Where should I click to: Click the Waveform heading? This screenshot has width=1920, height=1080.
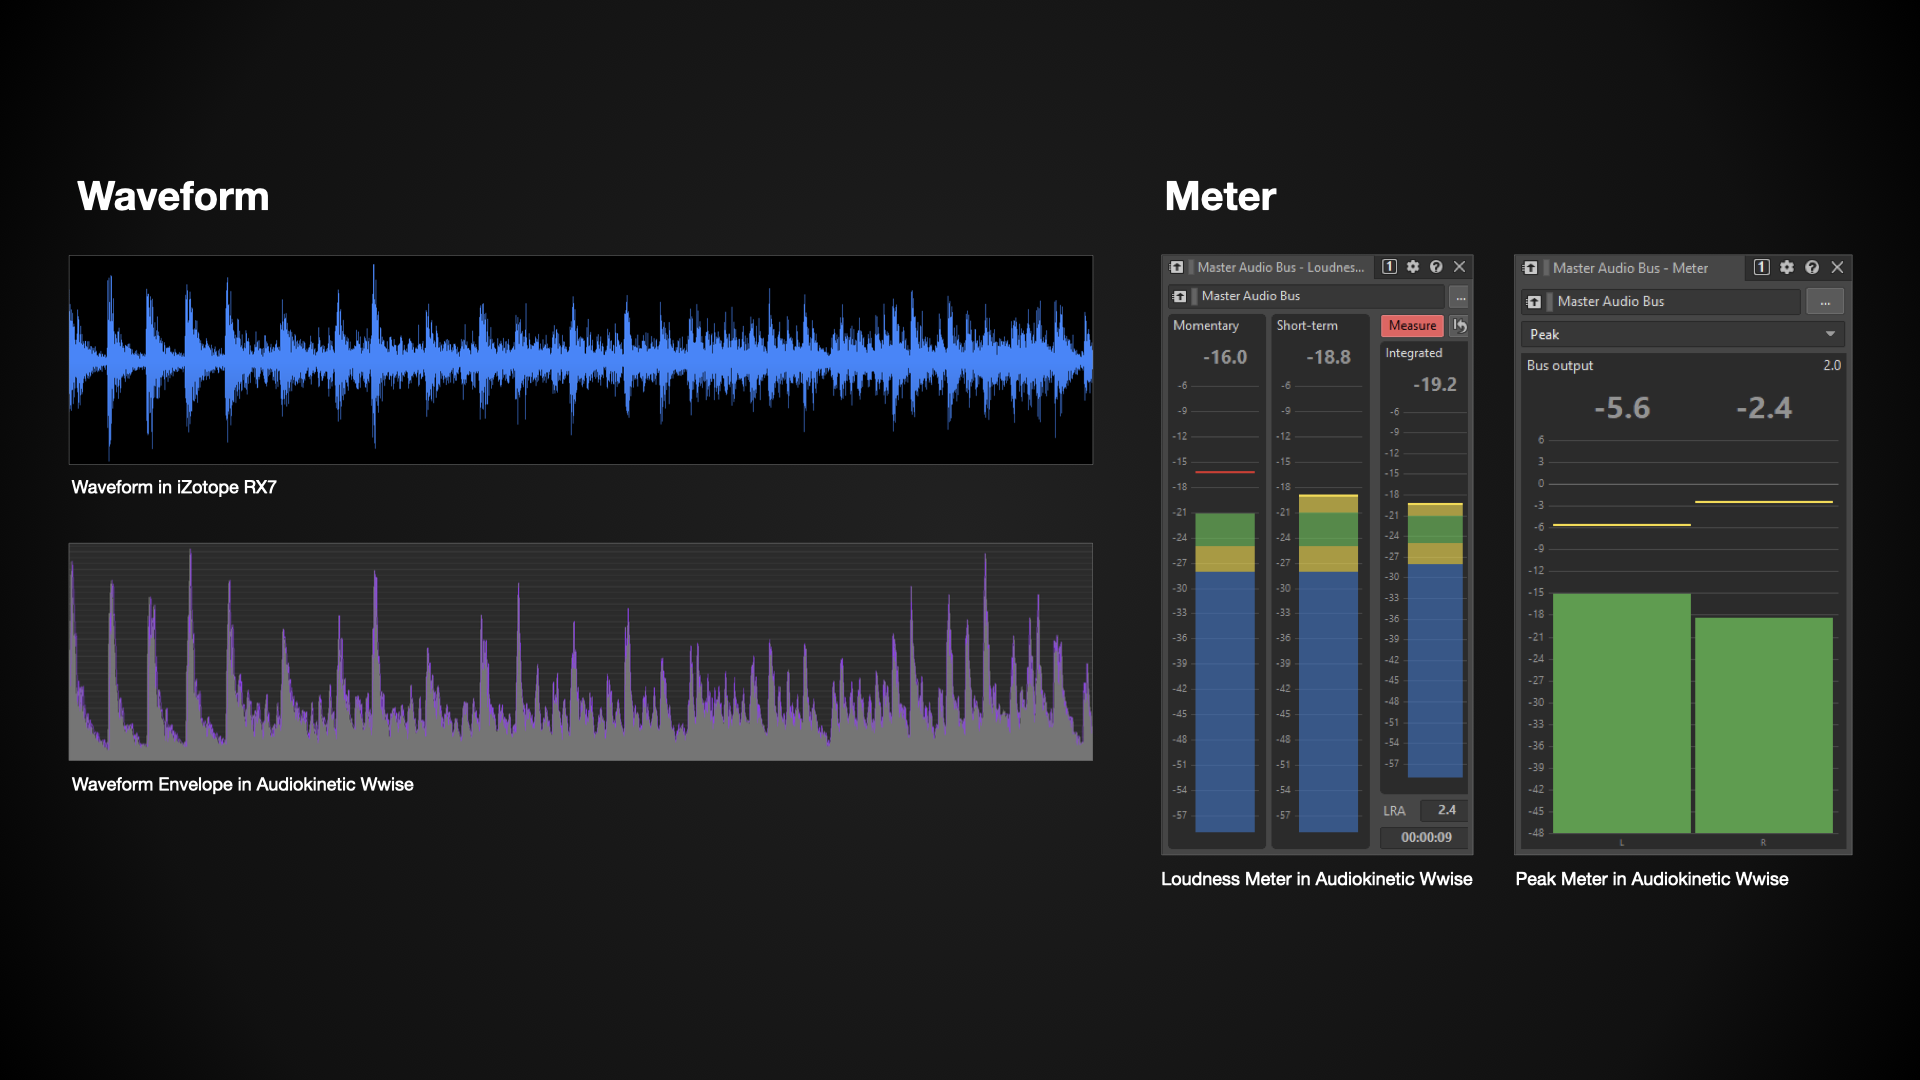pyautogui.click(x=173, y=196)
